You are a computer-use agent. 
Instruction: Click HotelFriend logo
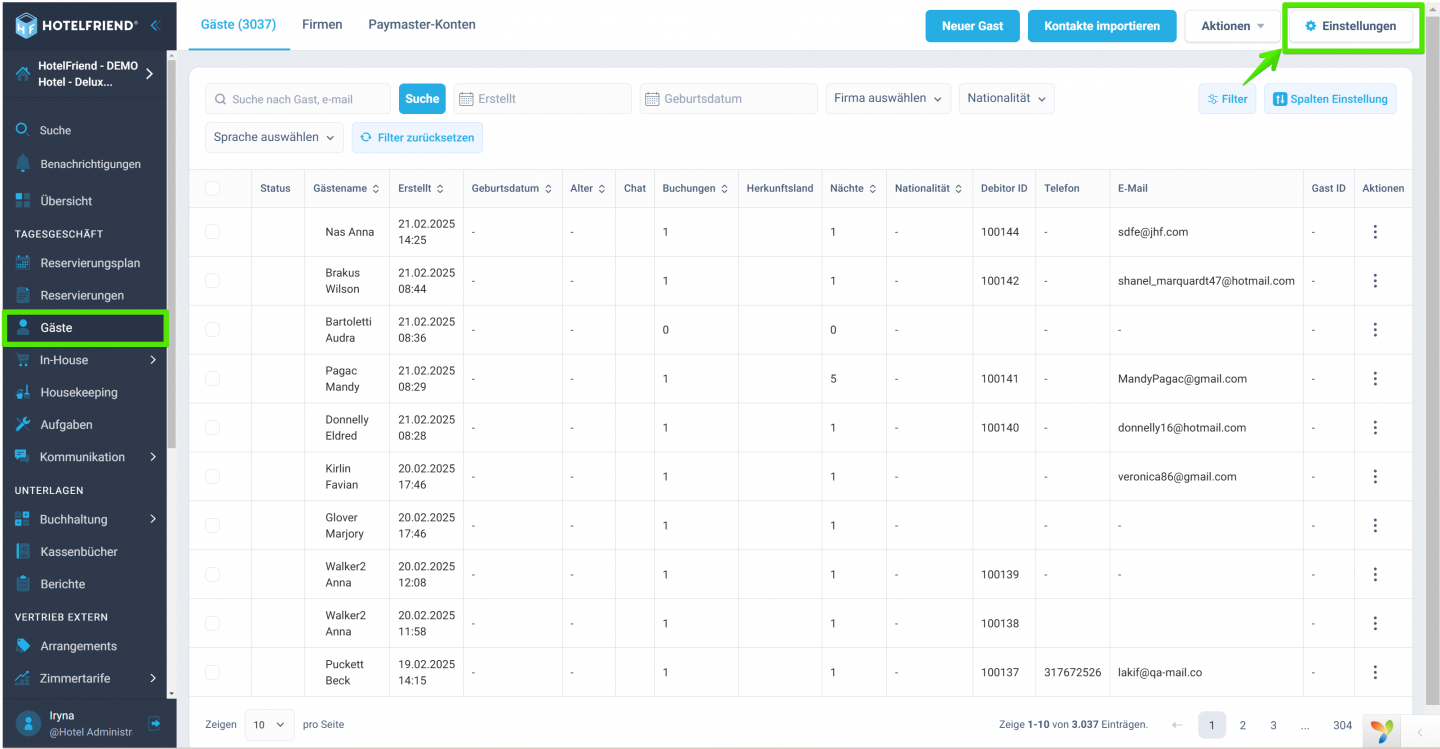[x=76, y=25]
